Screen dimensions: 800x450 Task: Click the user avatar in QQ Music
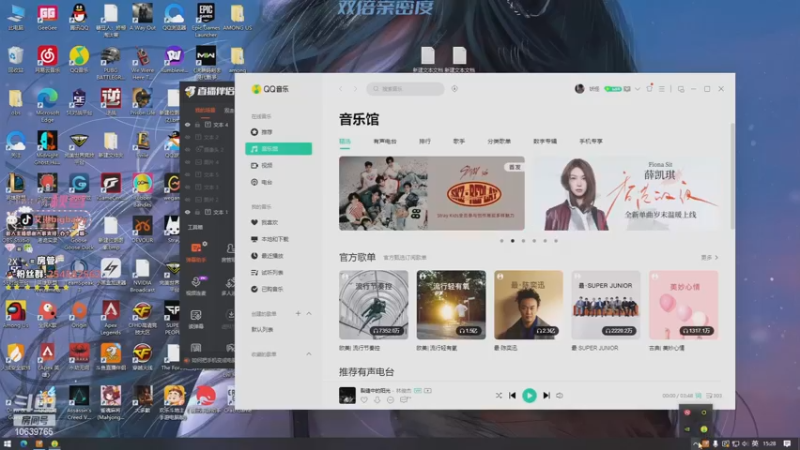(579, 89)
